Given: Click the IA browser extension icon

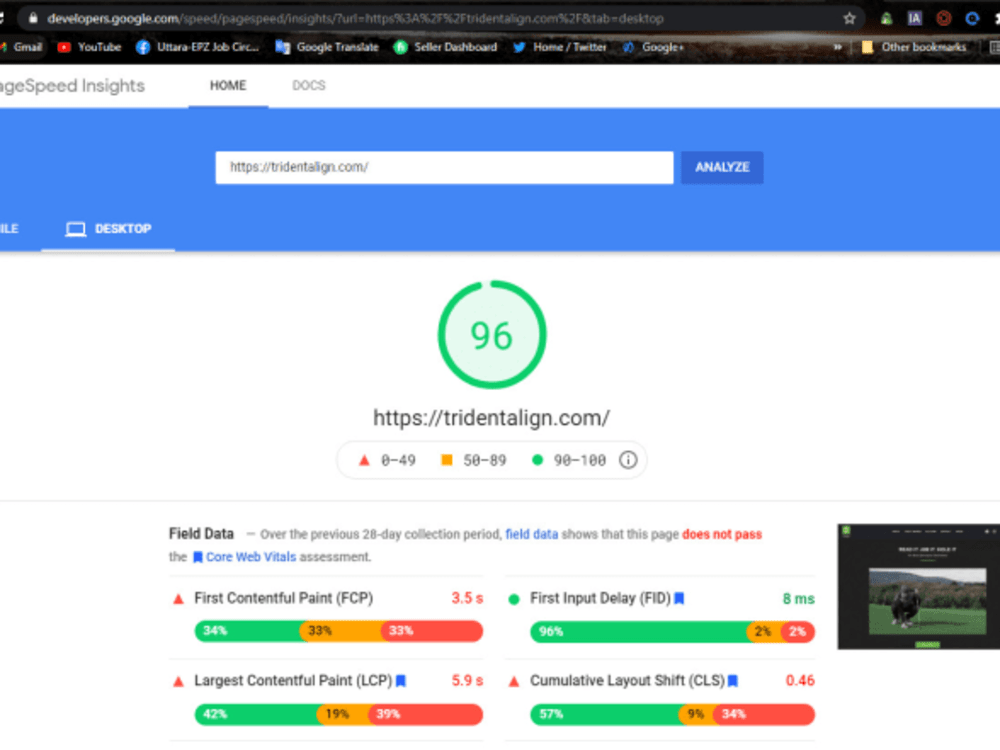Looking at the screenshot, I should click(915, 18).
